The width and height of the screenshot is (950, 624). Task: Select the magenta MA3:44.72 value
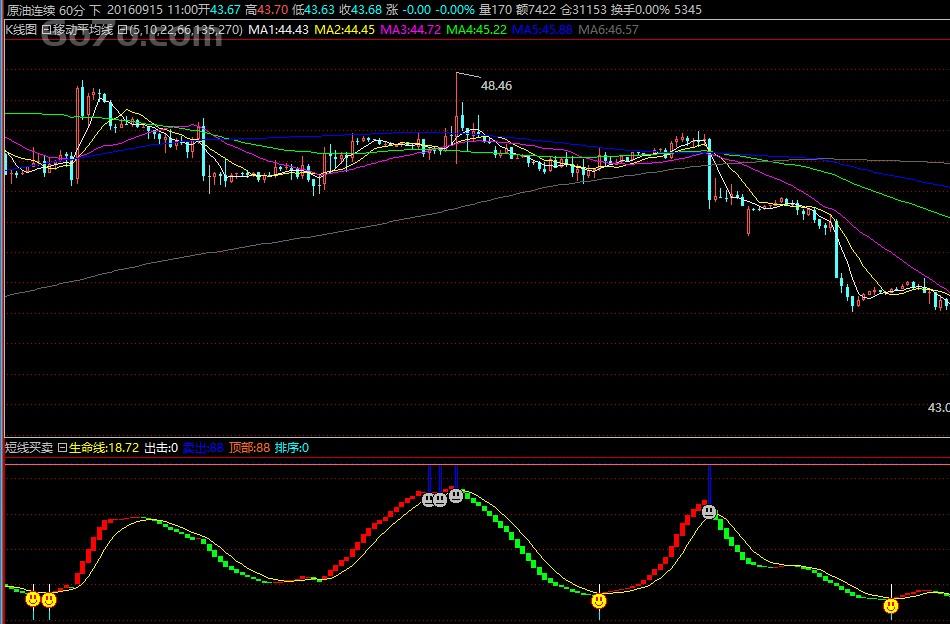(411, 29)
